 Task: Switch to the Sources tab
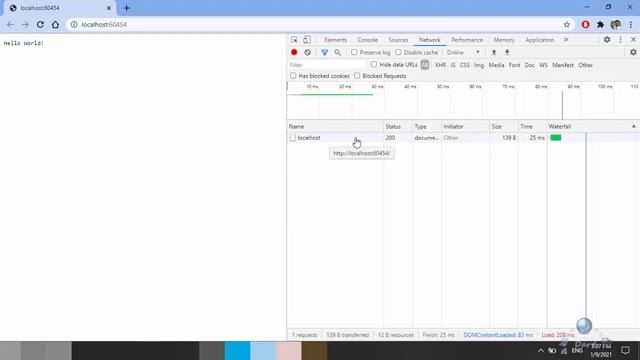tap(398, 40)
